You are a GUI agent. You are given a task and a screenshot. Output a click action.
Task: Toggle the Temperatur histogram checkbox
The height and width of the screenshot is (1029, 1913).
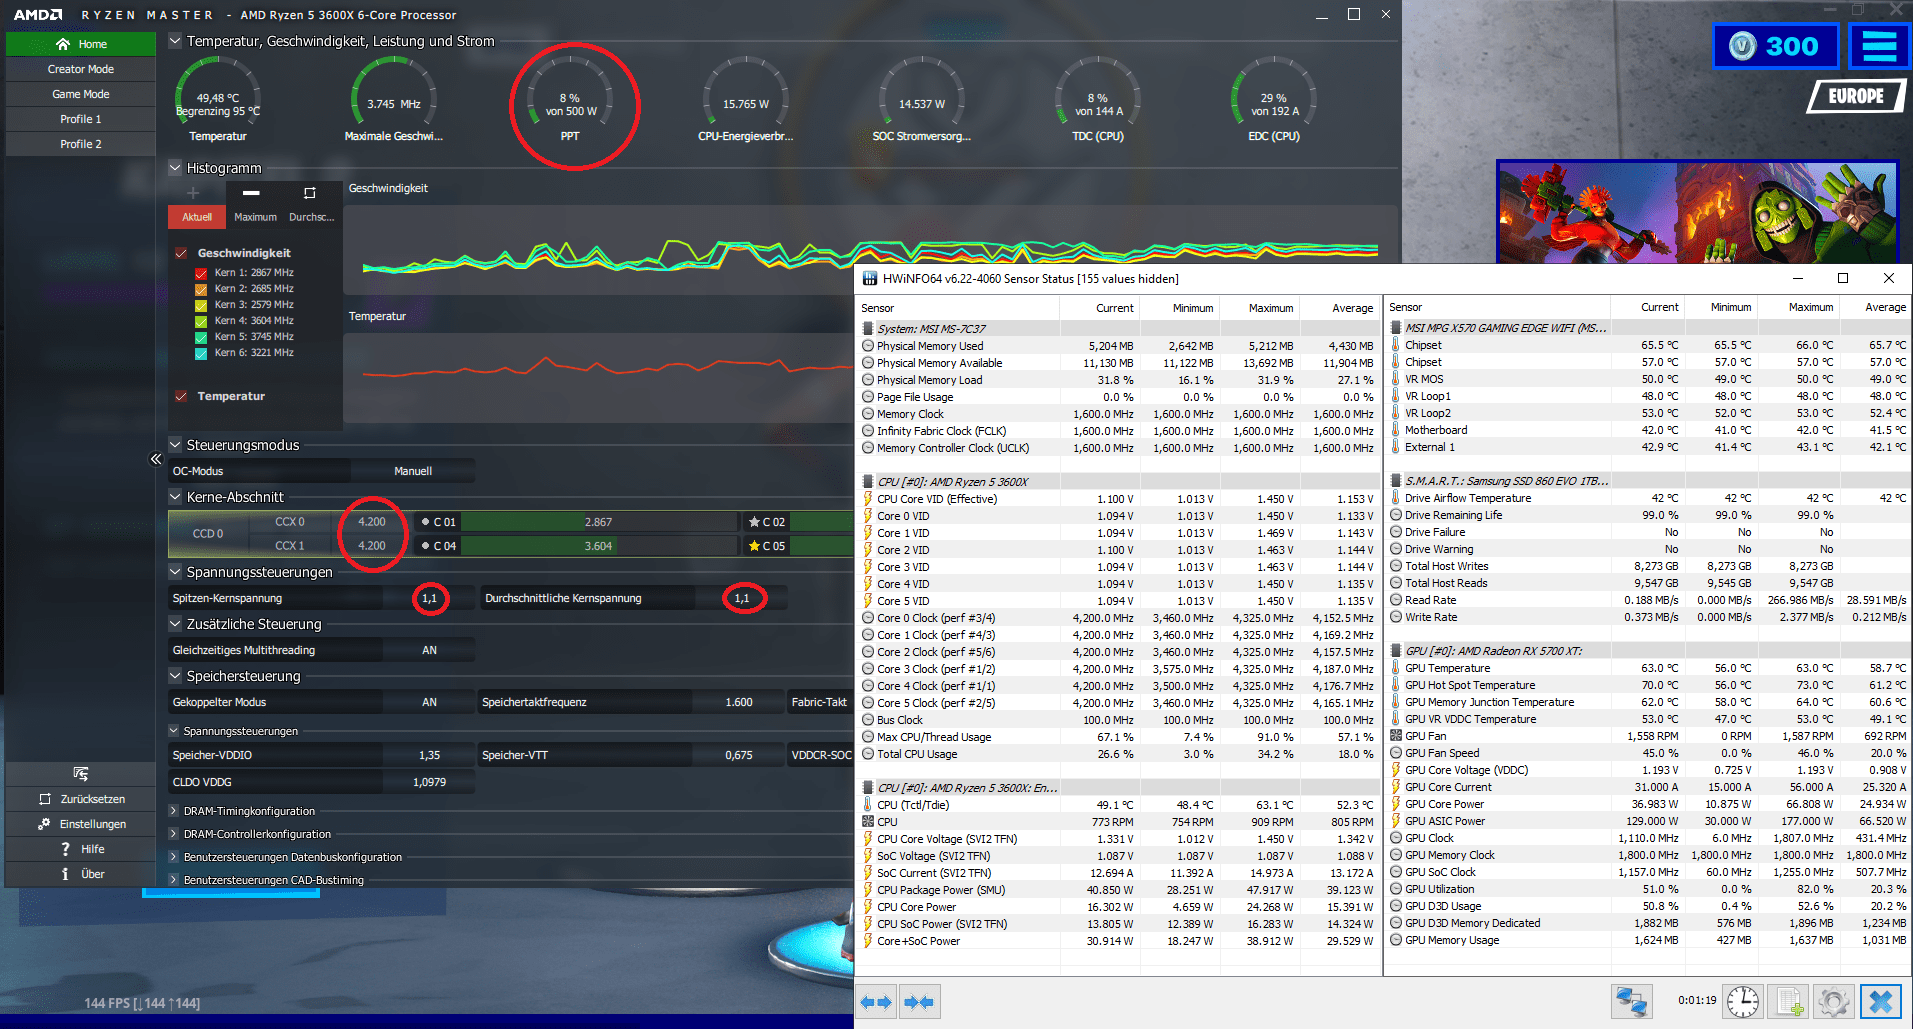click(x=181, y=396)
